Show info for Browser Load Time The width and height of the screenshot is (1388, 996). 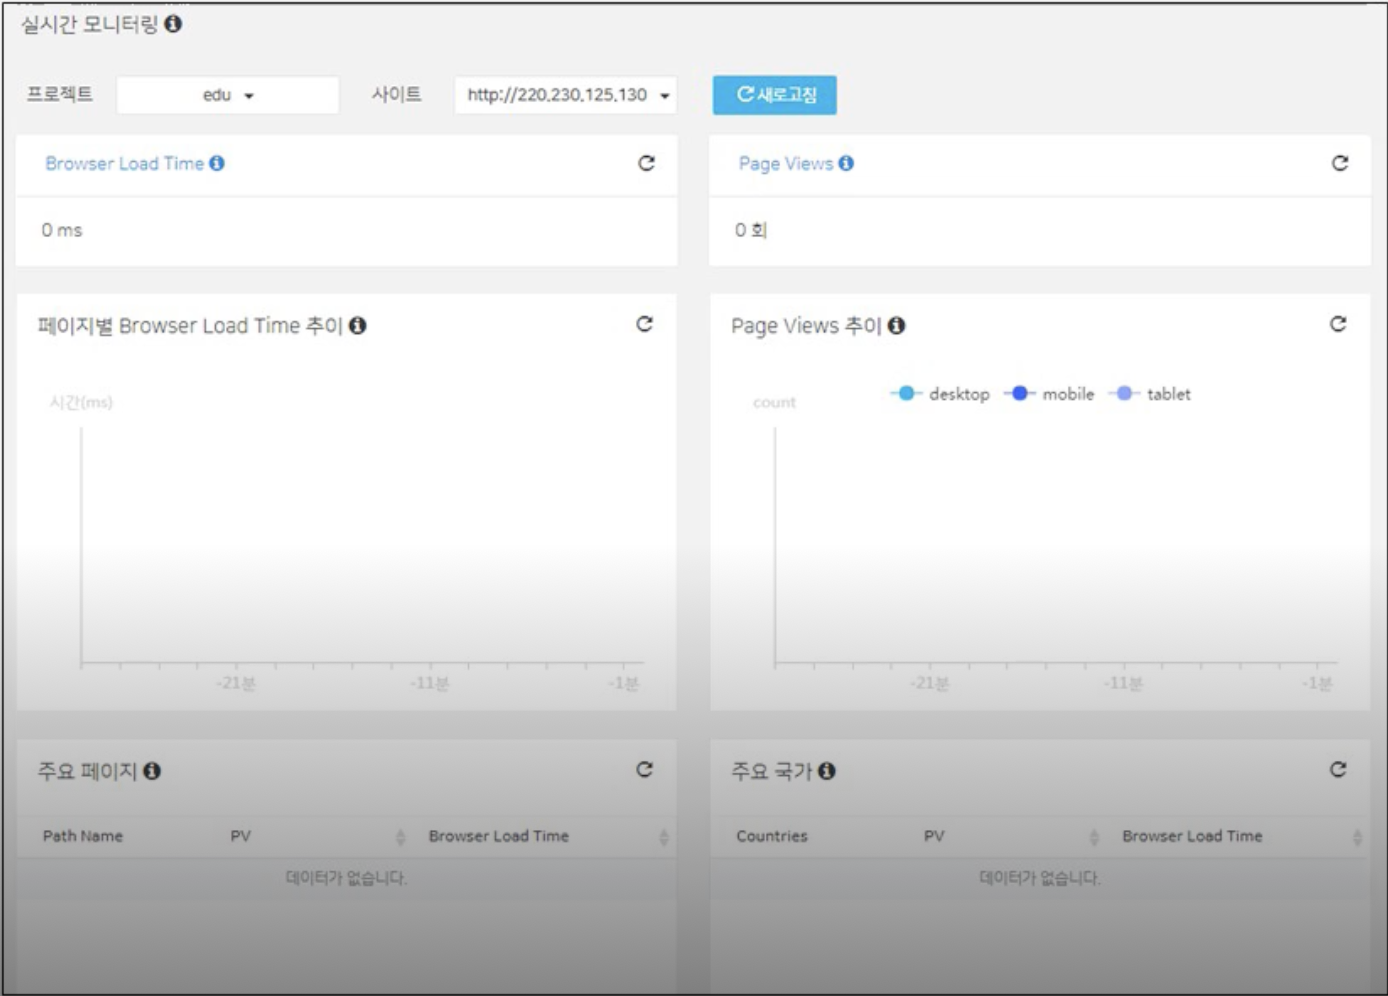tap(217, 163)
